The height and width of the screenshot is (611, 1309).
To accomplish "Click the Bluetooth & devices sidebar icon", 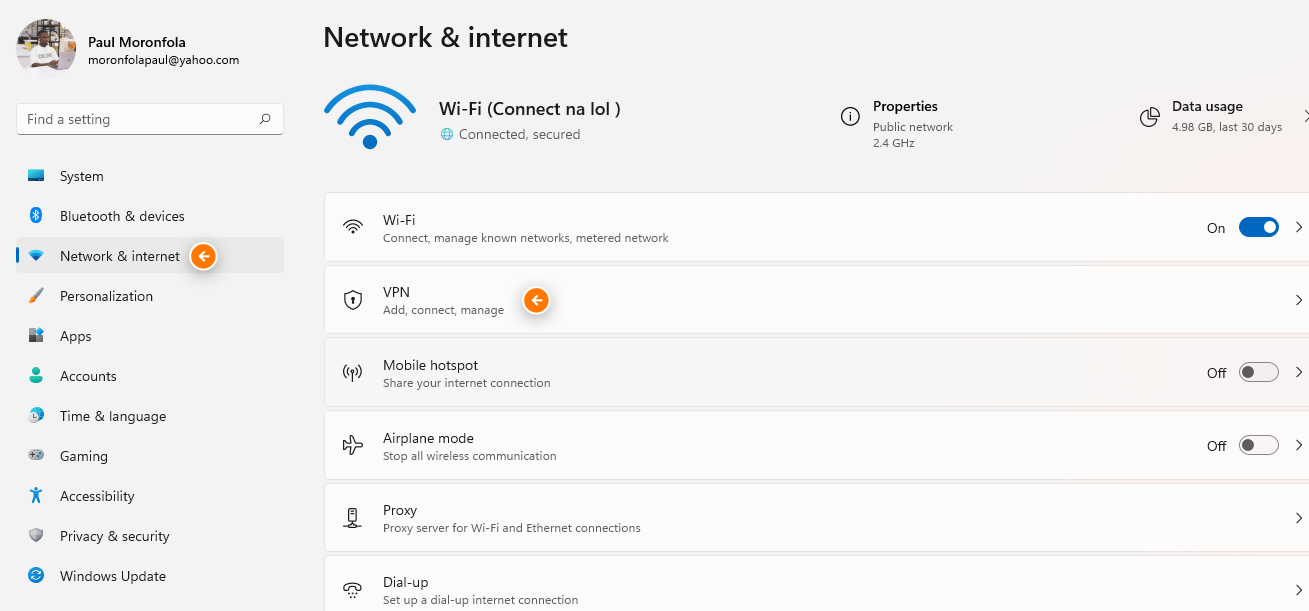I will tap(36, 216).
